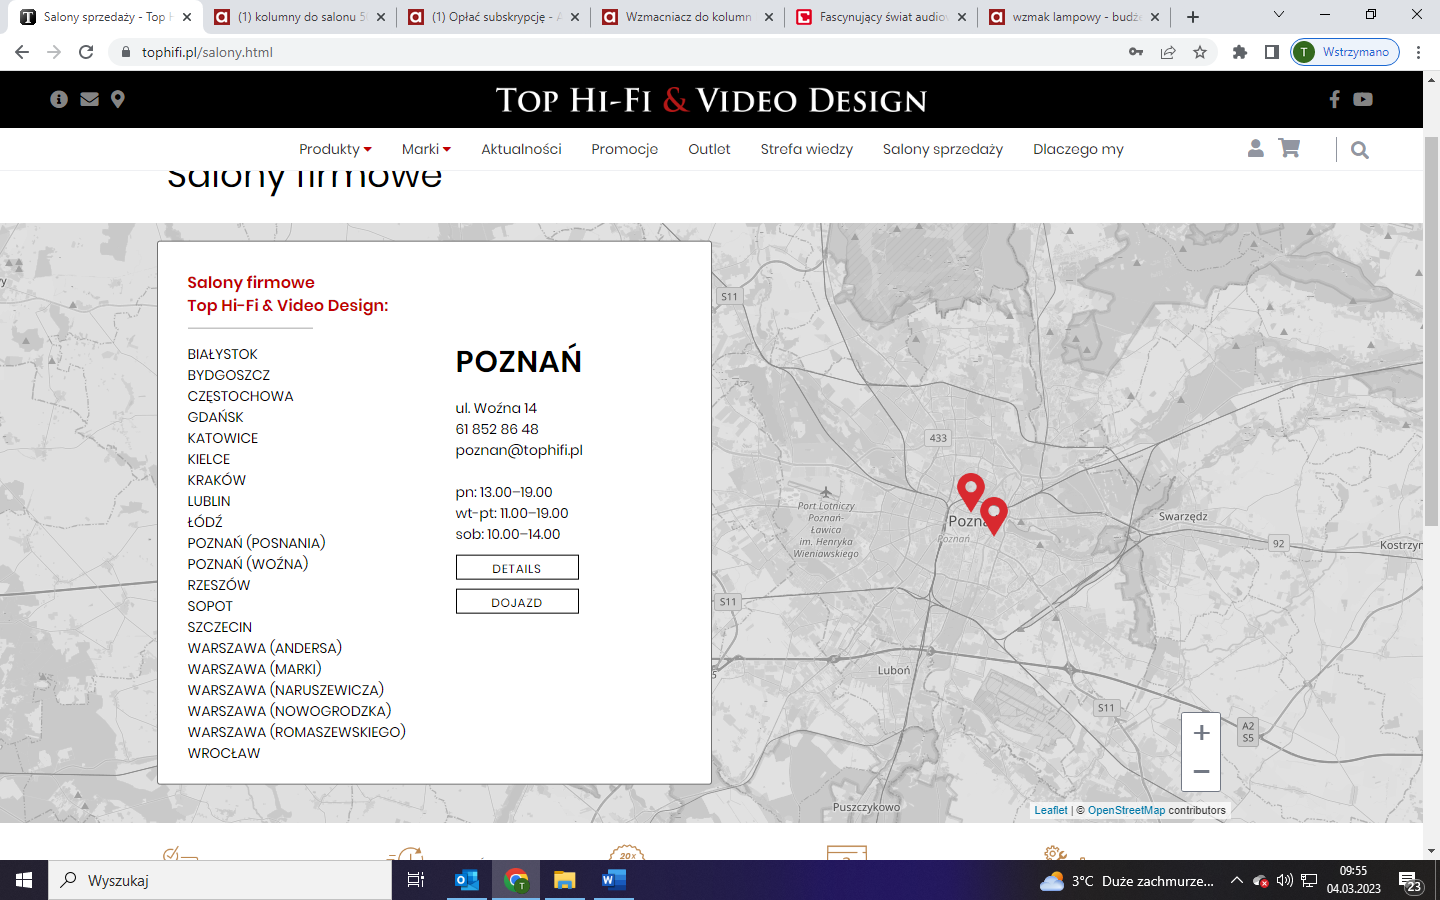Switch to the 'Wzmacniacz do kolumn' tab
The height and width of the screenshot is (900, 1440).
687,17
